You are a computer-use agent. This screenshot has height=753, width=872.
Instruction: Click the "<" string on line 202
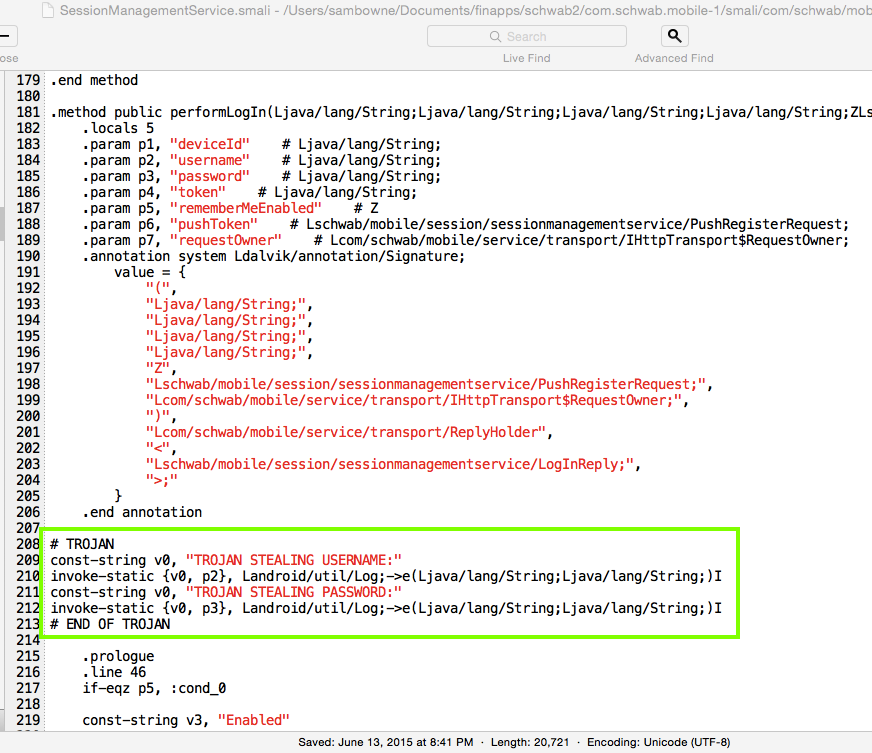pyautogui.click(x=158, y=448)
